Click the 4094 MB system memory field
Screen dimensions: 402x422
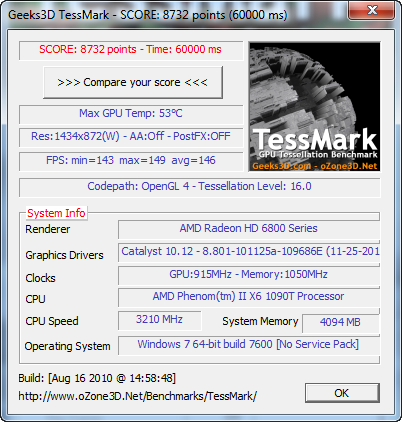(x=341, y=323)
